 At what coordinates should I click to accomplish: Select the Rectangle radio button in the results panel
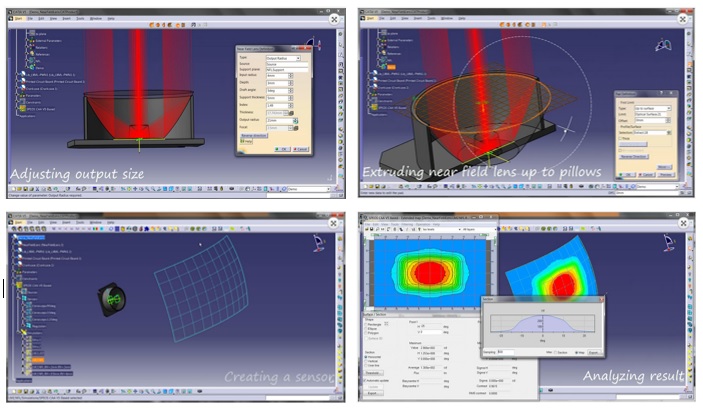pyautogui.click(x=366, y=324)
